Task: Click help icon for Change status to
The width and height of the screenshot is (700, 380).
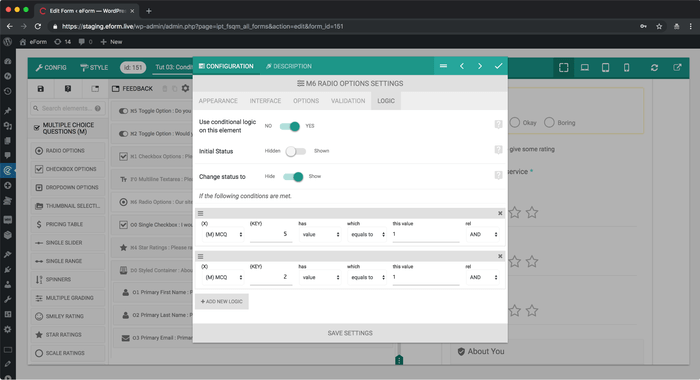Action: click(x=498, y=175)
